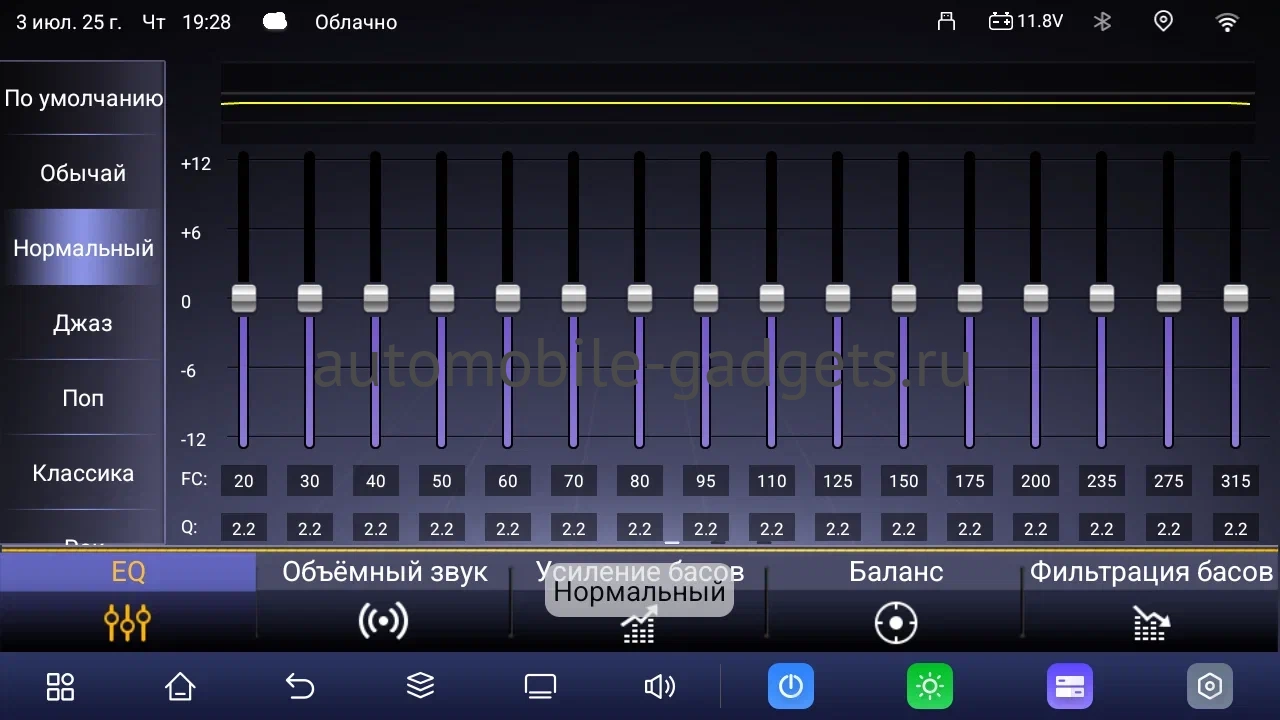The width and height of the screenshot is (1280, 720).
Task: Open recent apps layers icon
Action: [x=420, y=686]
